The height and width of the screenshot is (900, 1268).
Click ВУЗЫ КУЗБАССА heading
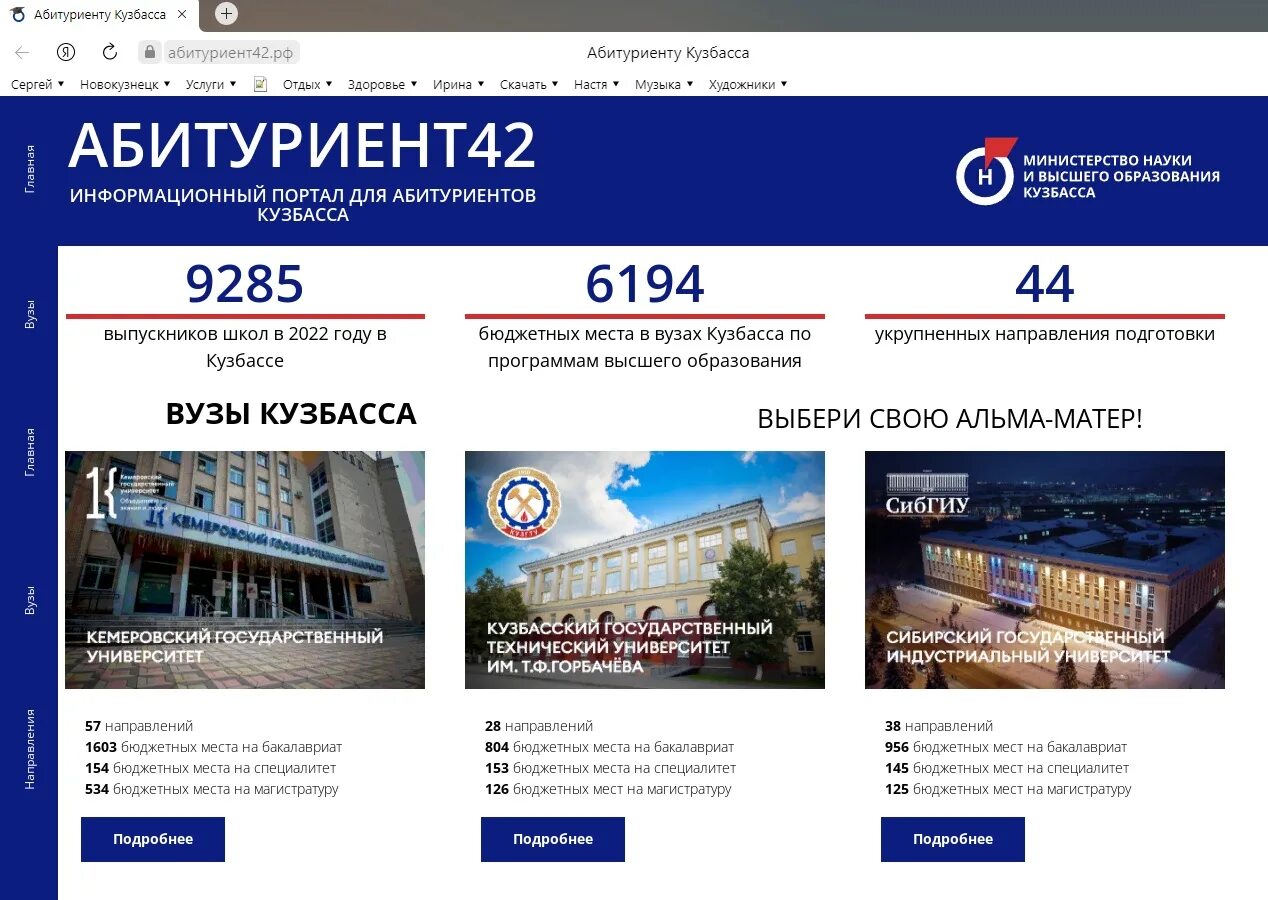point(291,414)
